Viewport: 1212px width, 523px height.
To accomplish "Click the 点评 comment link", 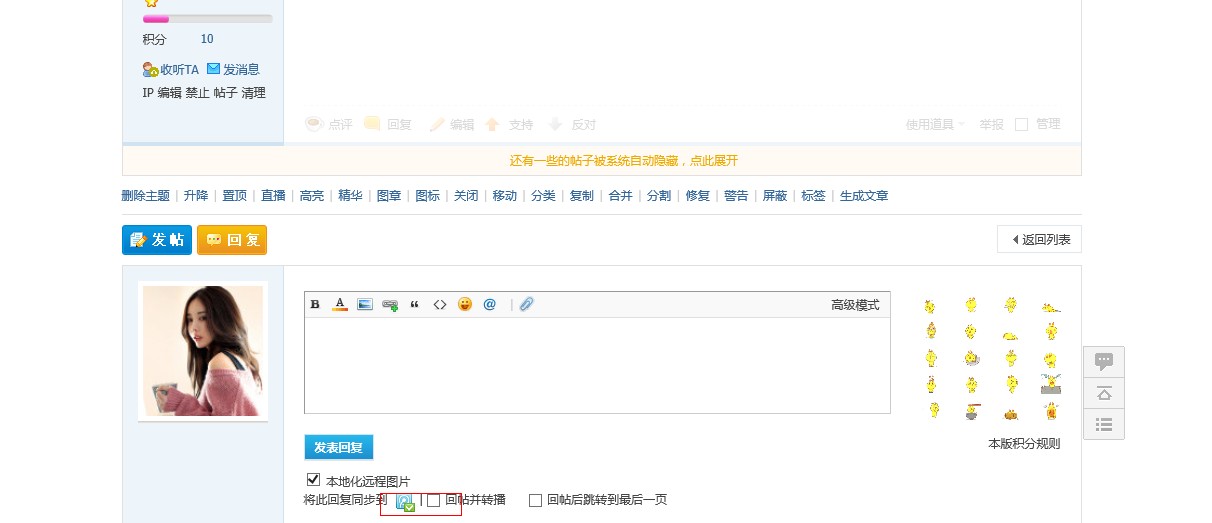I will (x=329, y=125).
